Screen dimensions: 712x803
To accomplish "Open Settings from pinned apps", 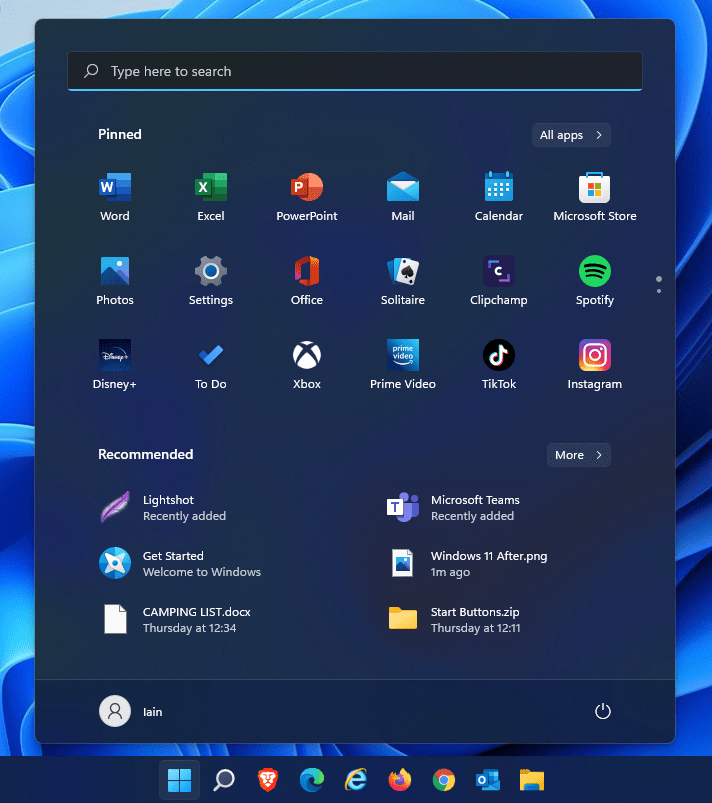I will [211, 280].
